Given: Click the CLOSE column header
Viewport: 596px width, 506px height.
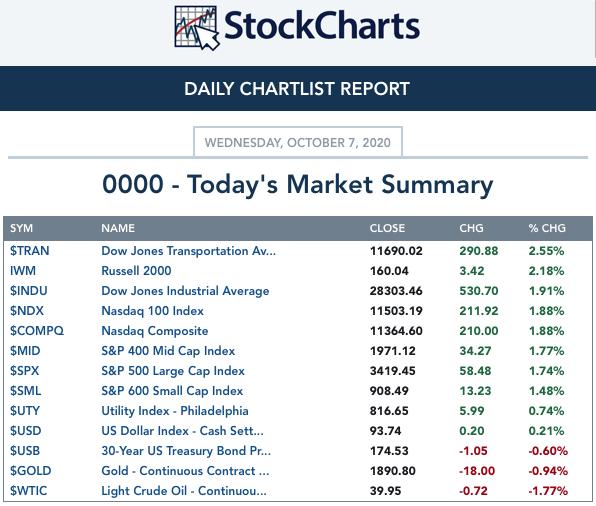Looking at the screenshot, I should (x=387, y=228).
